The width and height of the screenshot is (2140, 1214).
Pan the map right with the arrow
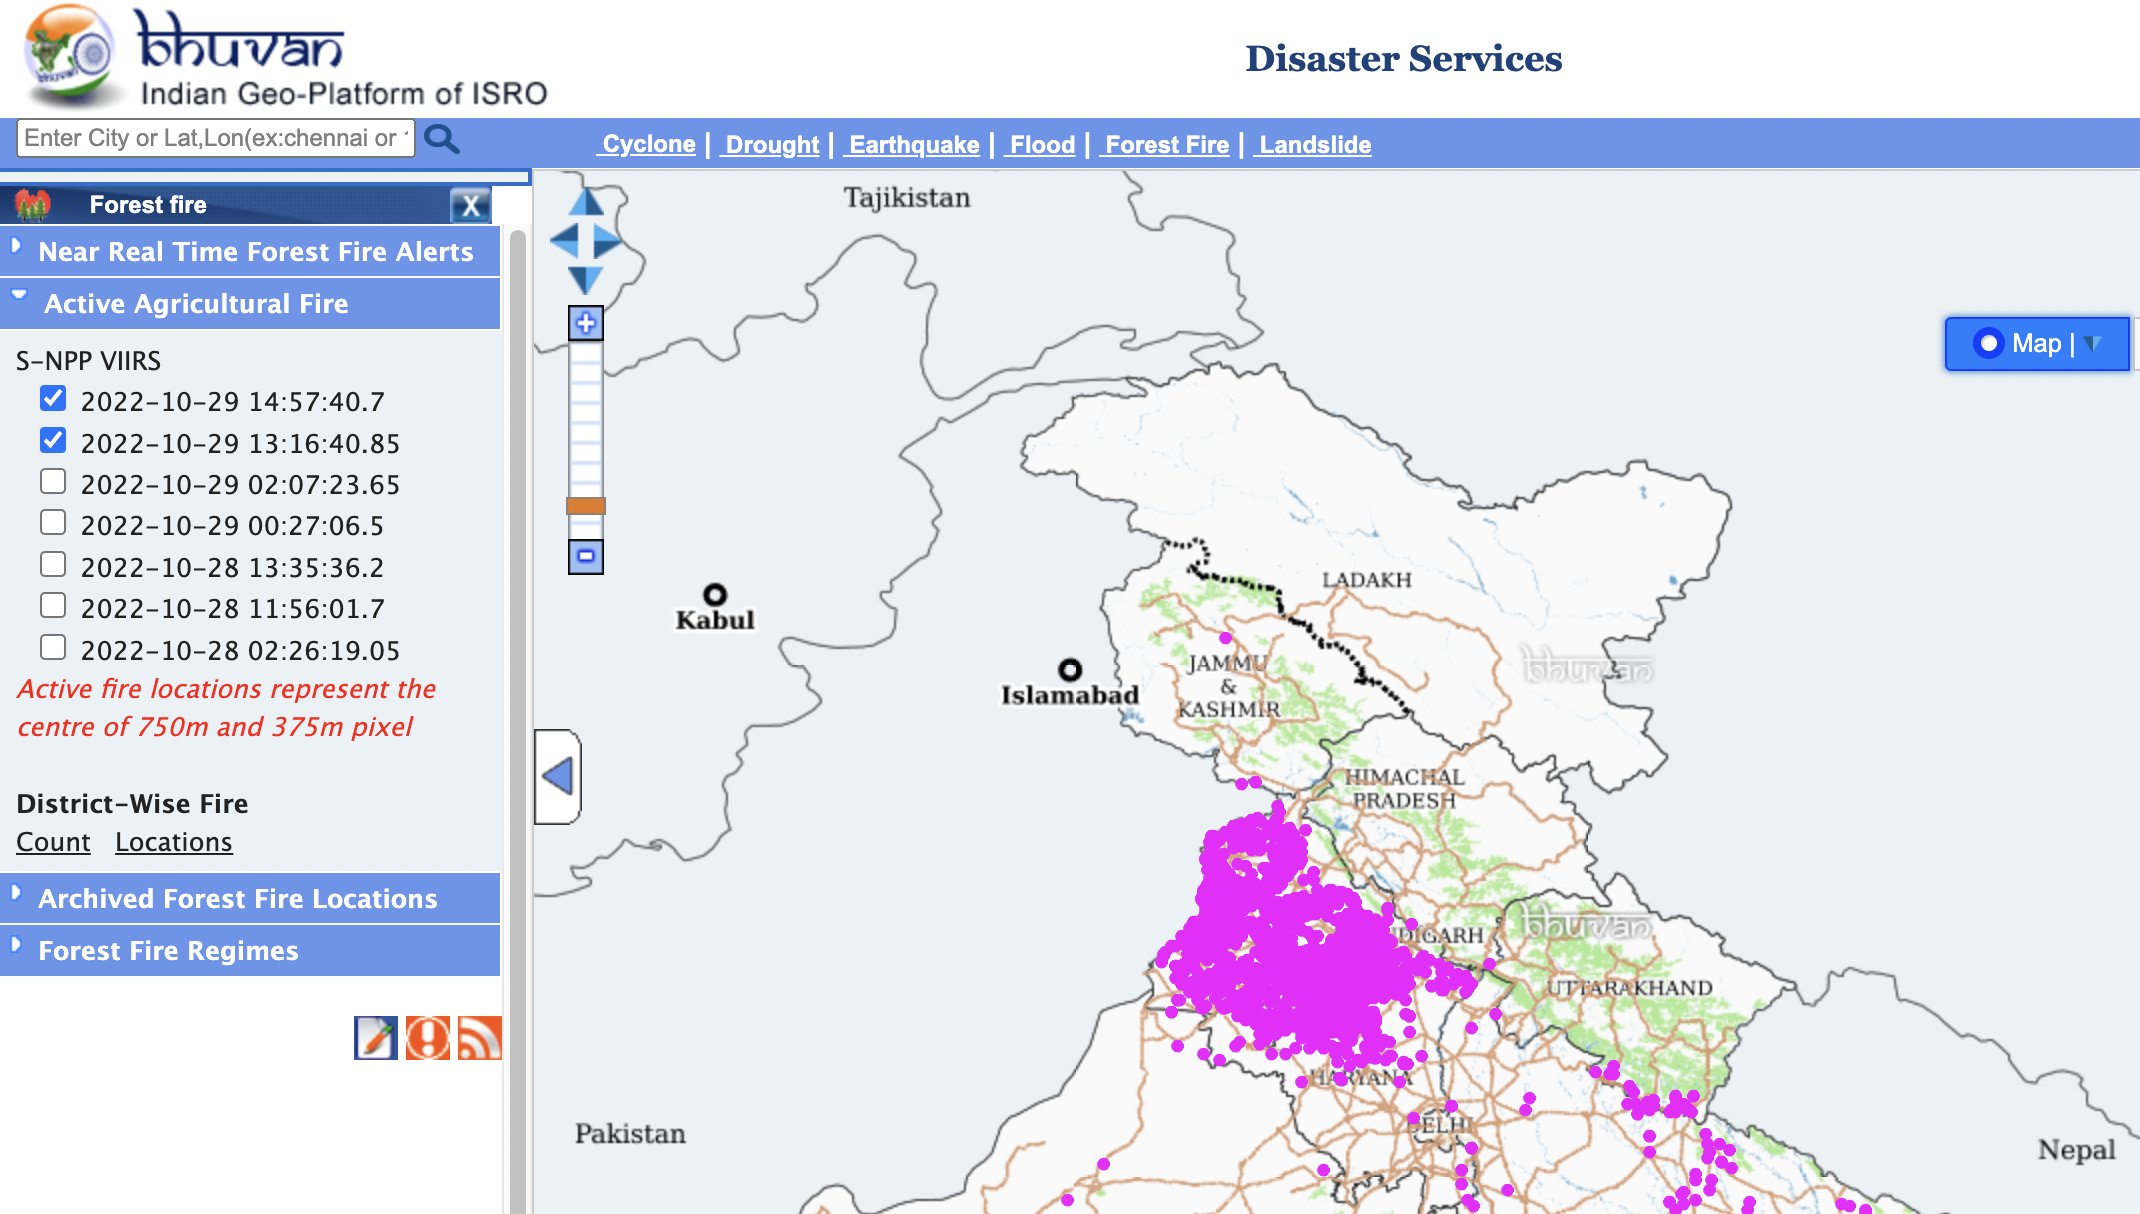pos(607,241)
